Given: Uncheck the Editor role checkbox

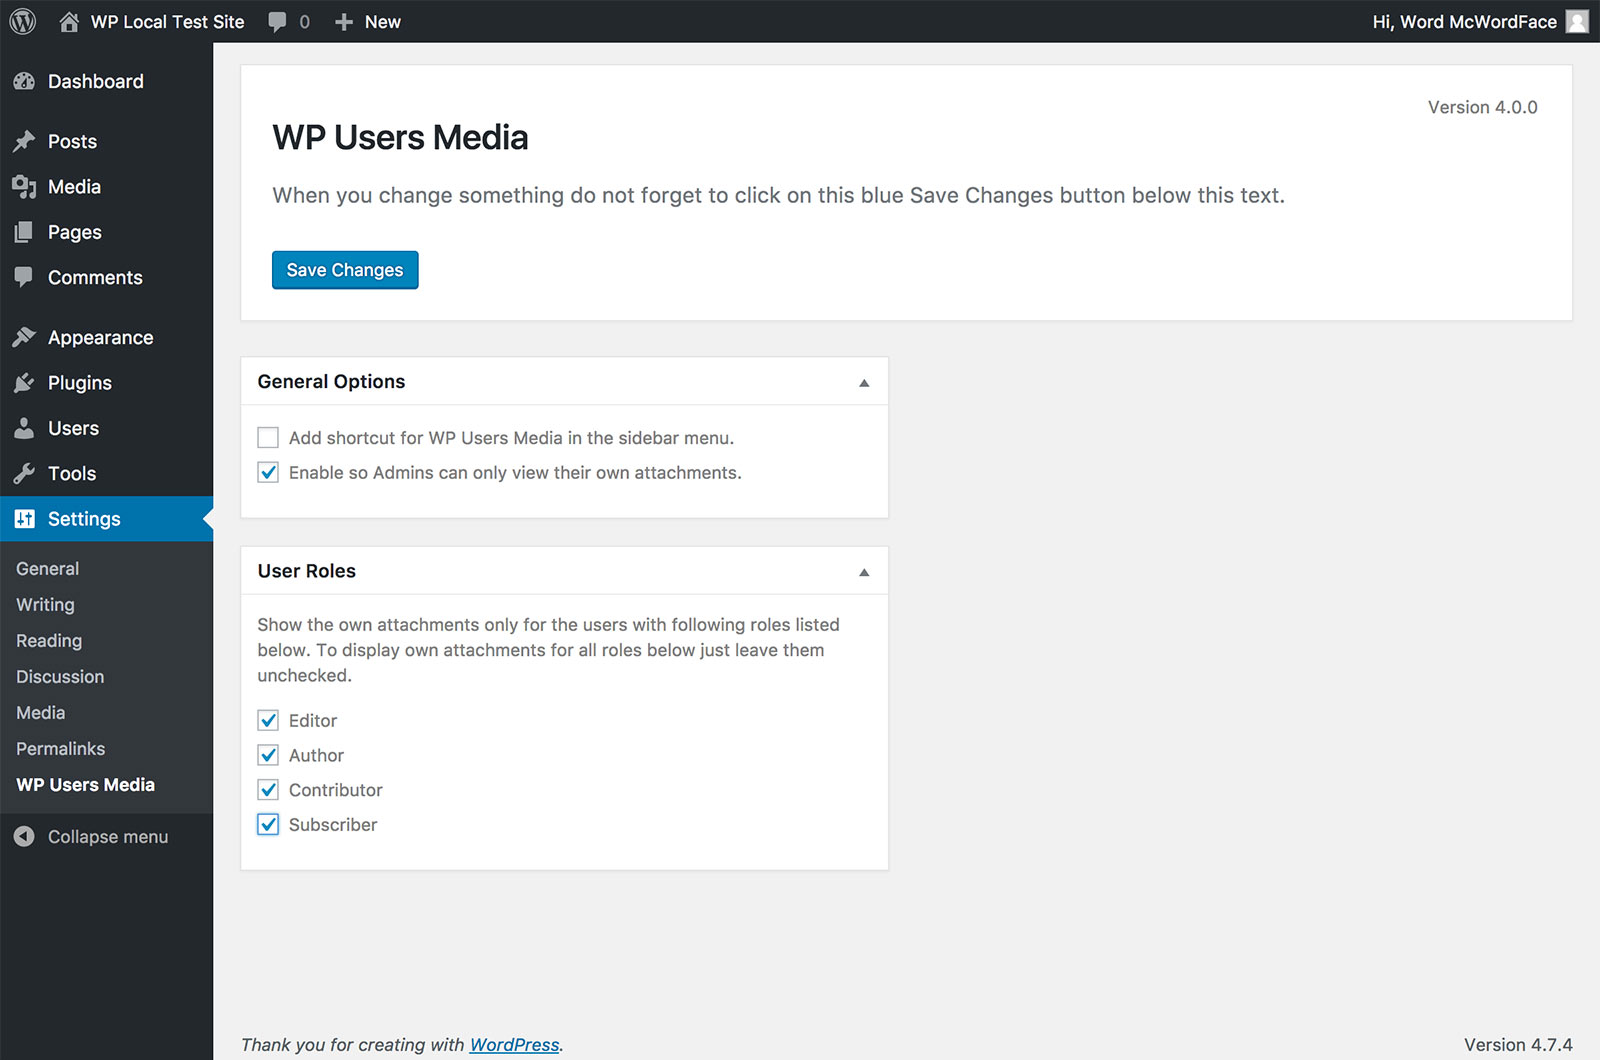Looking at the screenshot, I should tap(268, 721).
